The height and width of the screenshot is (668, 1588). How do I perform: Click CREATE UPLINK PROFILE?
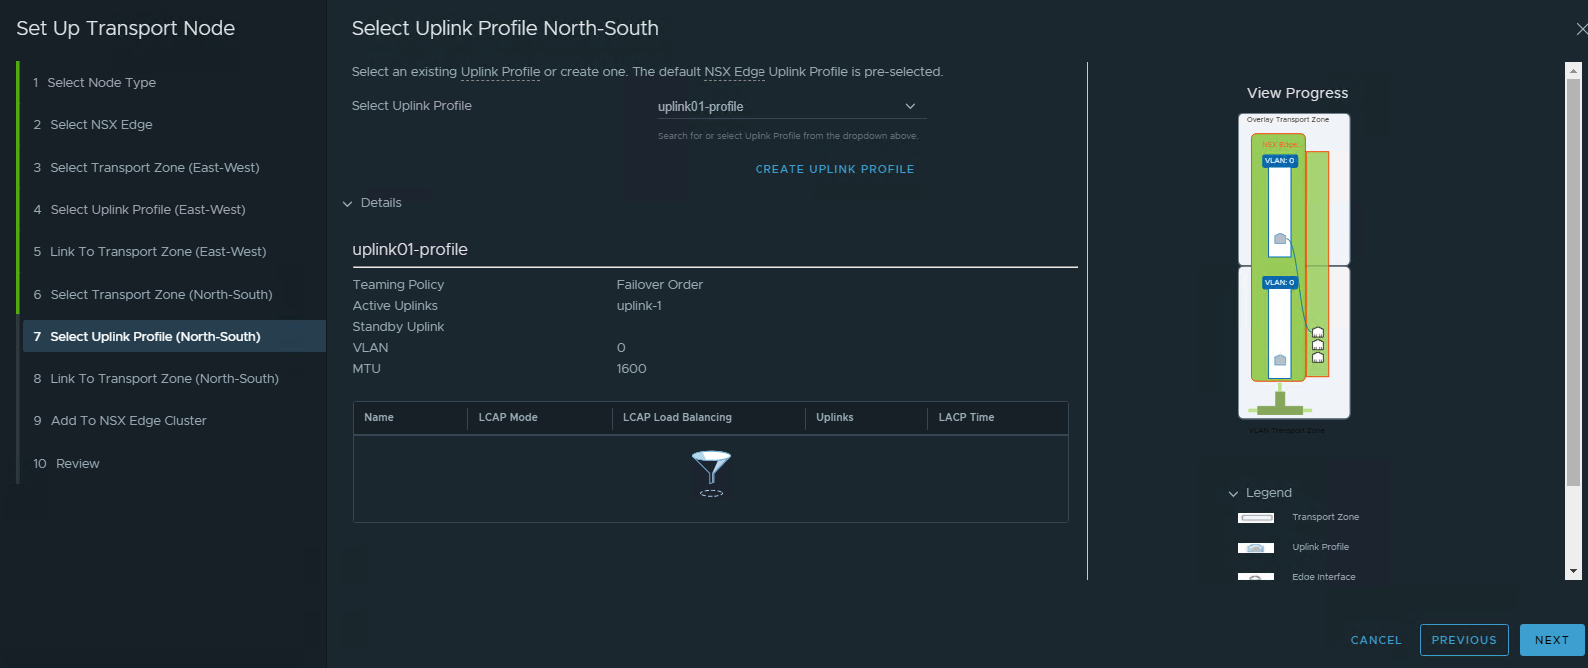[x=835, y=169]
